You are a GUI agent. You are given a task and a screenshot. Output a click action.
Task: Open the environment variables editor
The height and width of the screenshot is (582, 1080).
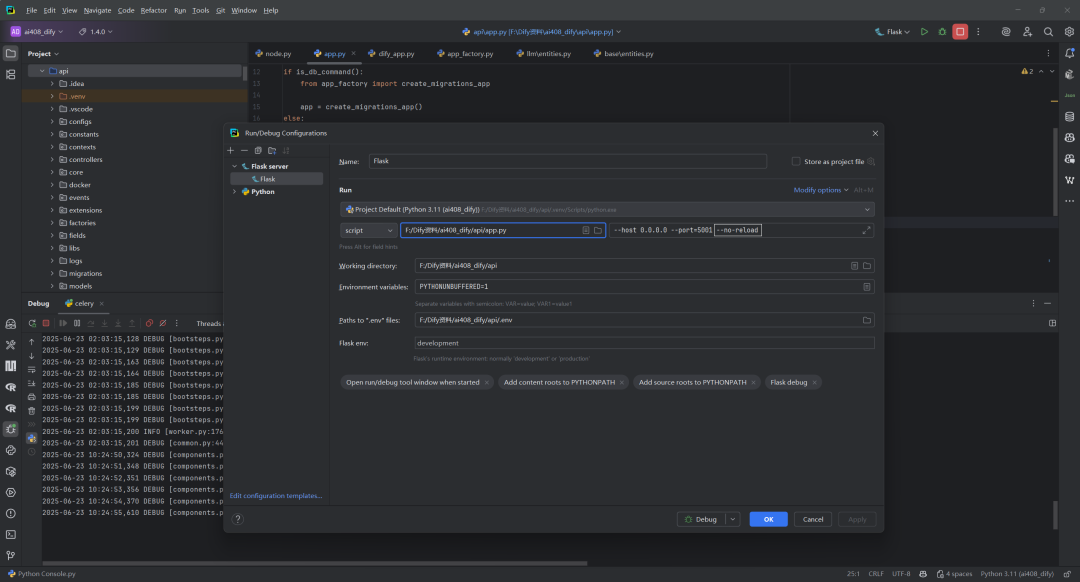click(867, 287)
